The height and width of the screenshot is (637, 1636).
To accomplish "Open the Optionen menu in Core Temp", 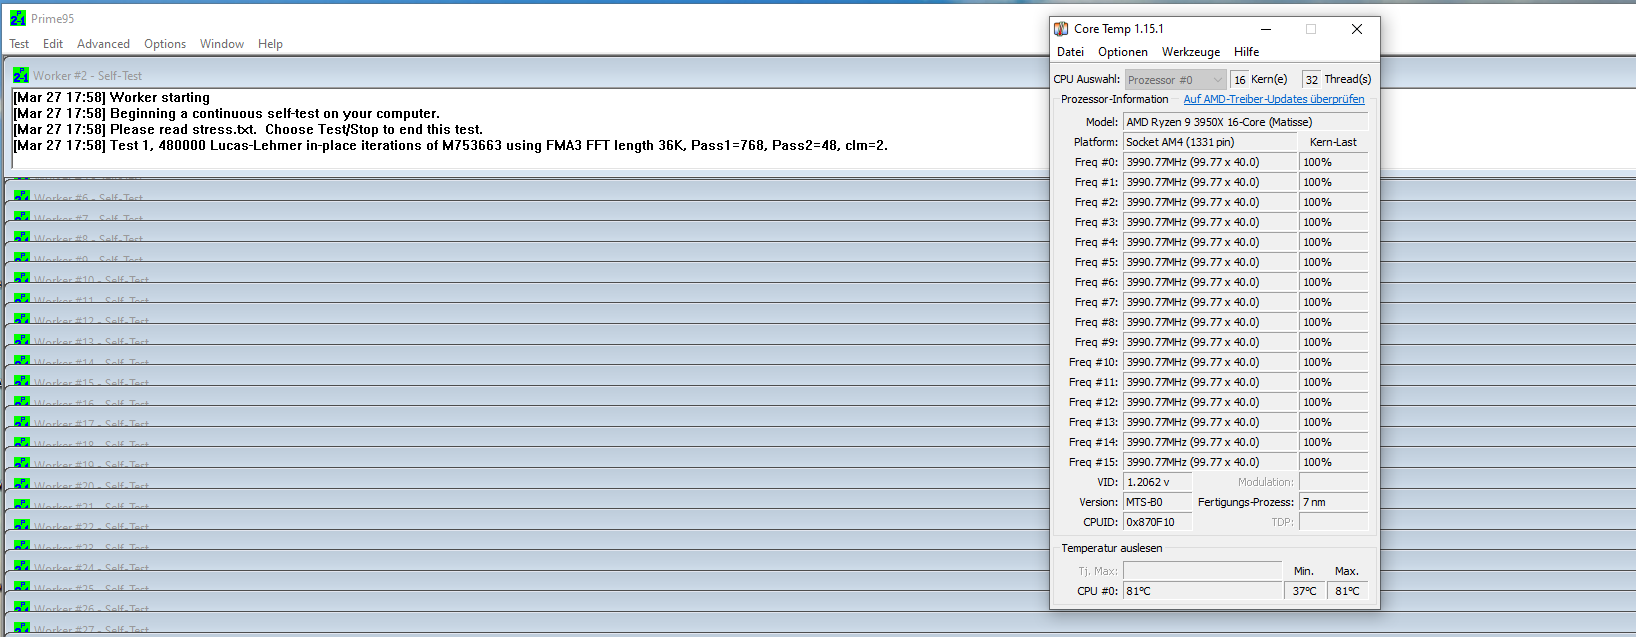I will 1123,52.
